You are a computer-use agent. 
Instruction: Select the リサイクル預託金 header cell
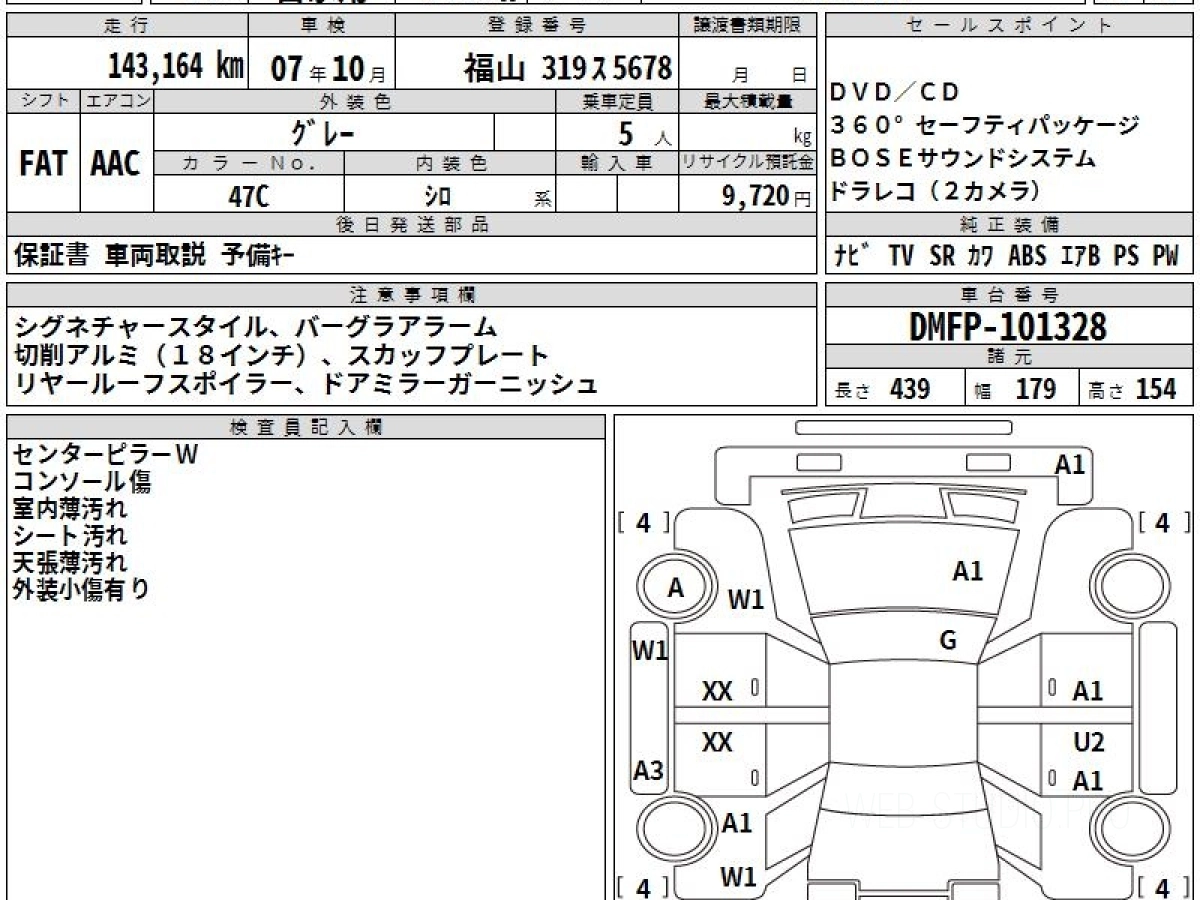(x=747, y=163)
